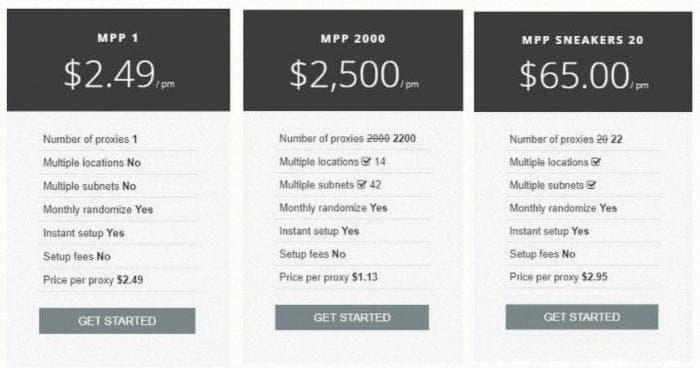Click Multiple locations check icon in MPP Sneakers 20
Screen dimensions: 700x368
coord(596,162)
